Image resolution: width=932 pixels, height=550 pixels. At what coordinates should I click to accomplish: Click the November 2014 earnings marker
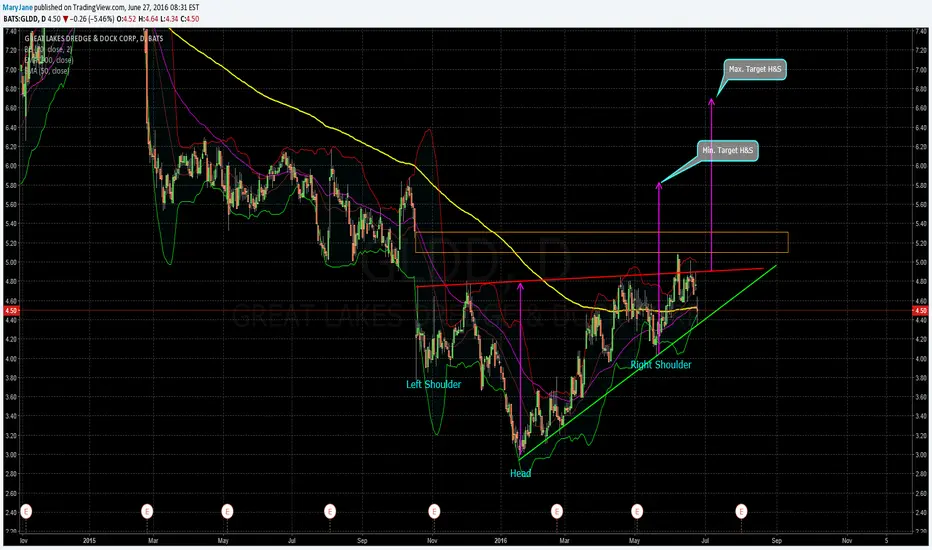click(x=26, y=511)
